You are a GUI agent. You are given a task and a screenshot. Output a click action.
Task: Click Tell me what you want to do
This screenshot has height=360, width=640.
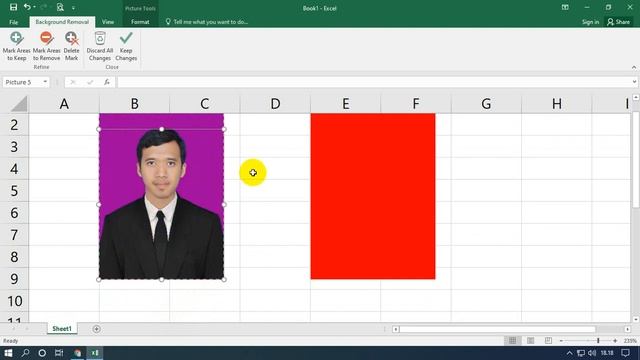click(x=207, y=22)
